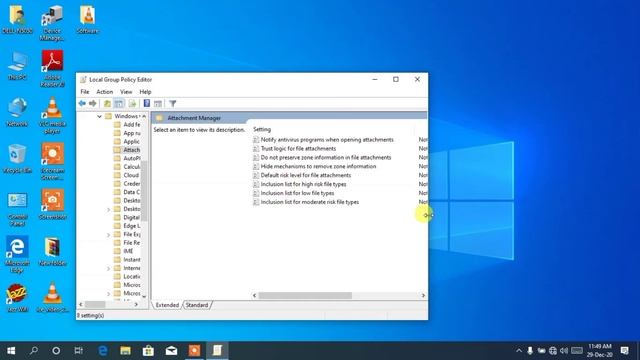Switch to the Standard tab
This screenshot has height=360, width=640.
(x=197, y=305)
